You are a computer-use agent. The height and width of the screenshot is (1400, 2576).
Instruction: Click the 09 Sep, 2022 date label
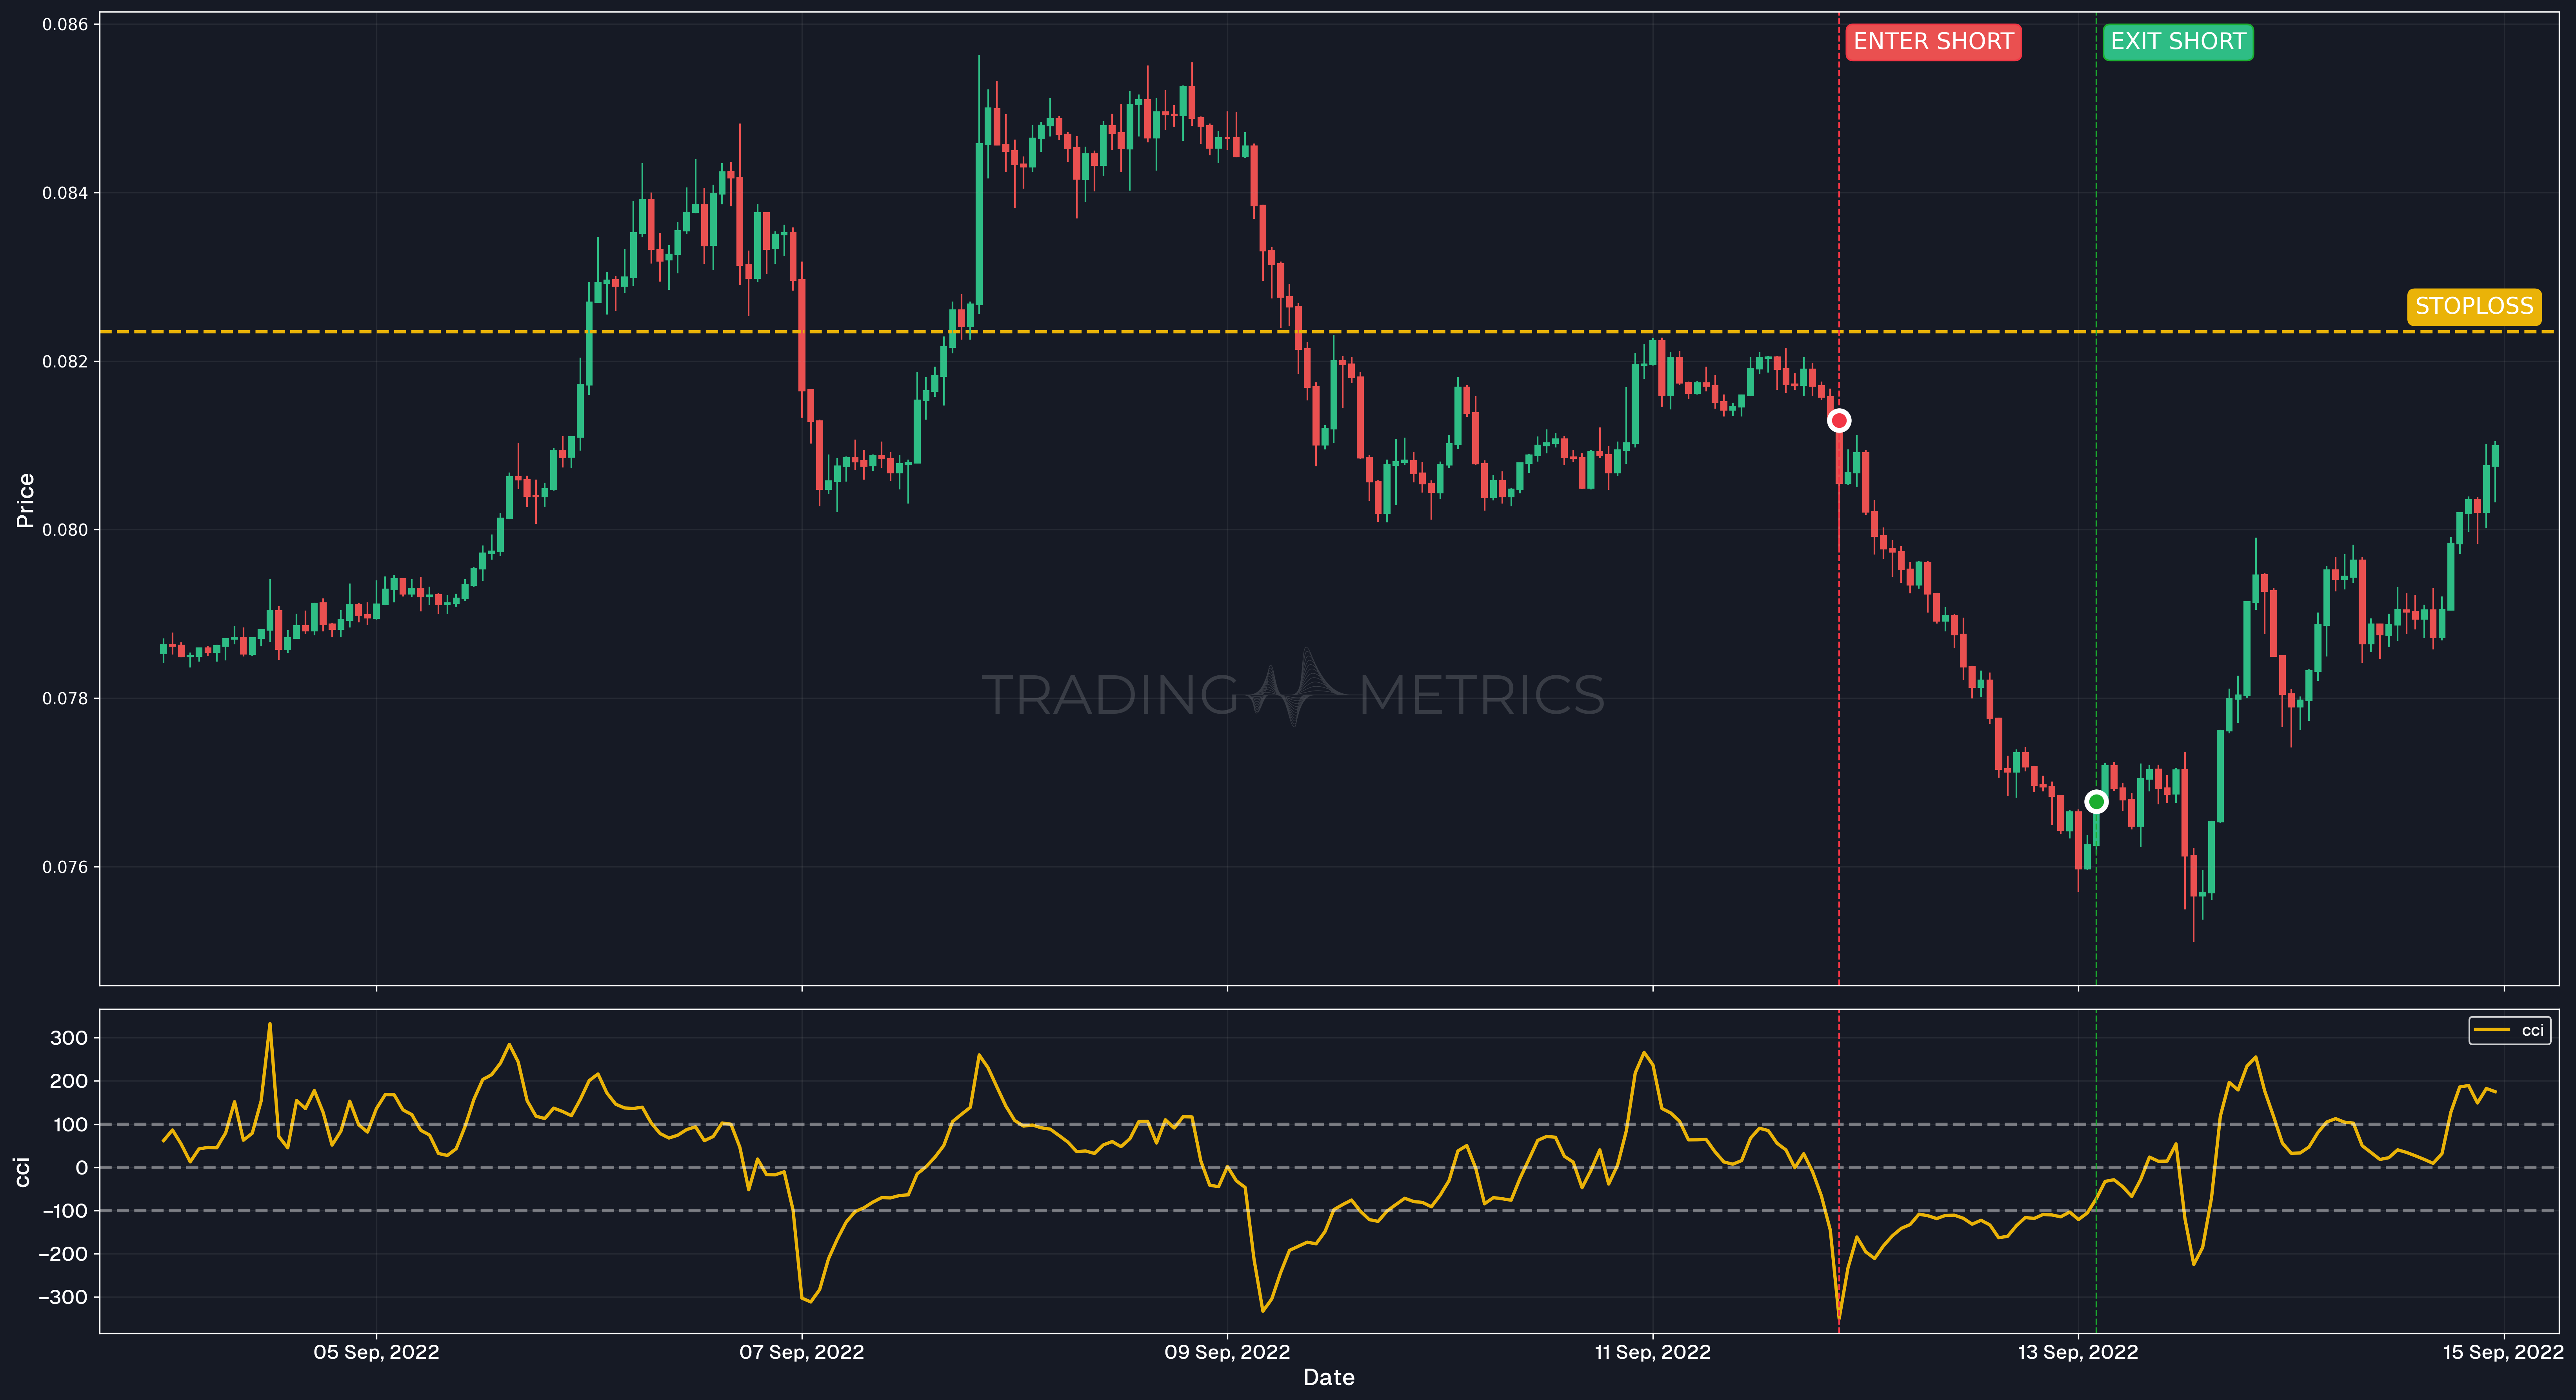tap(1227, 1352)
